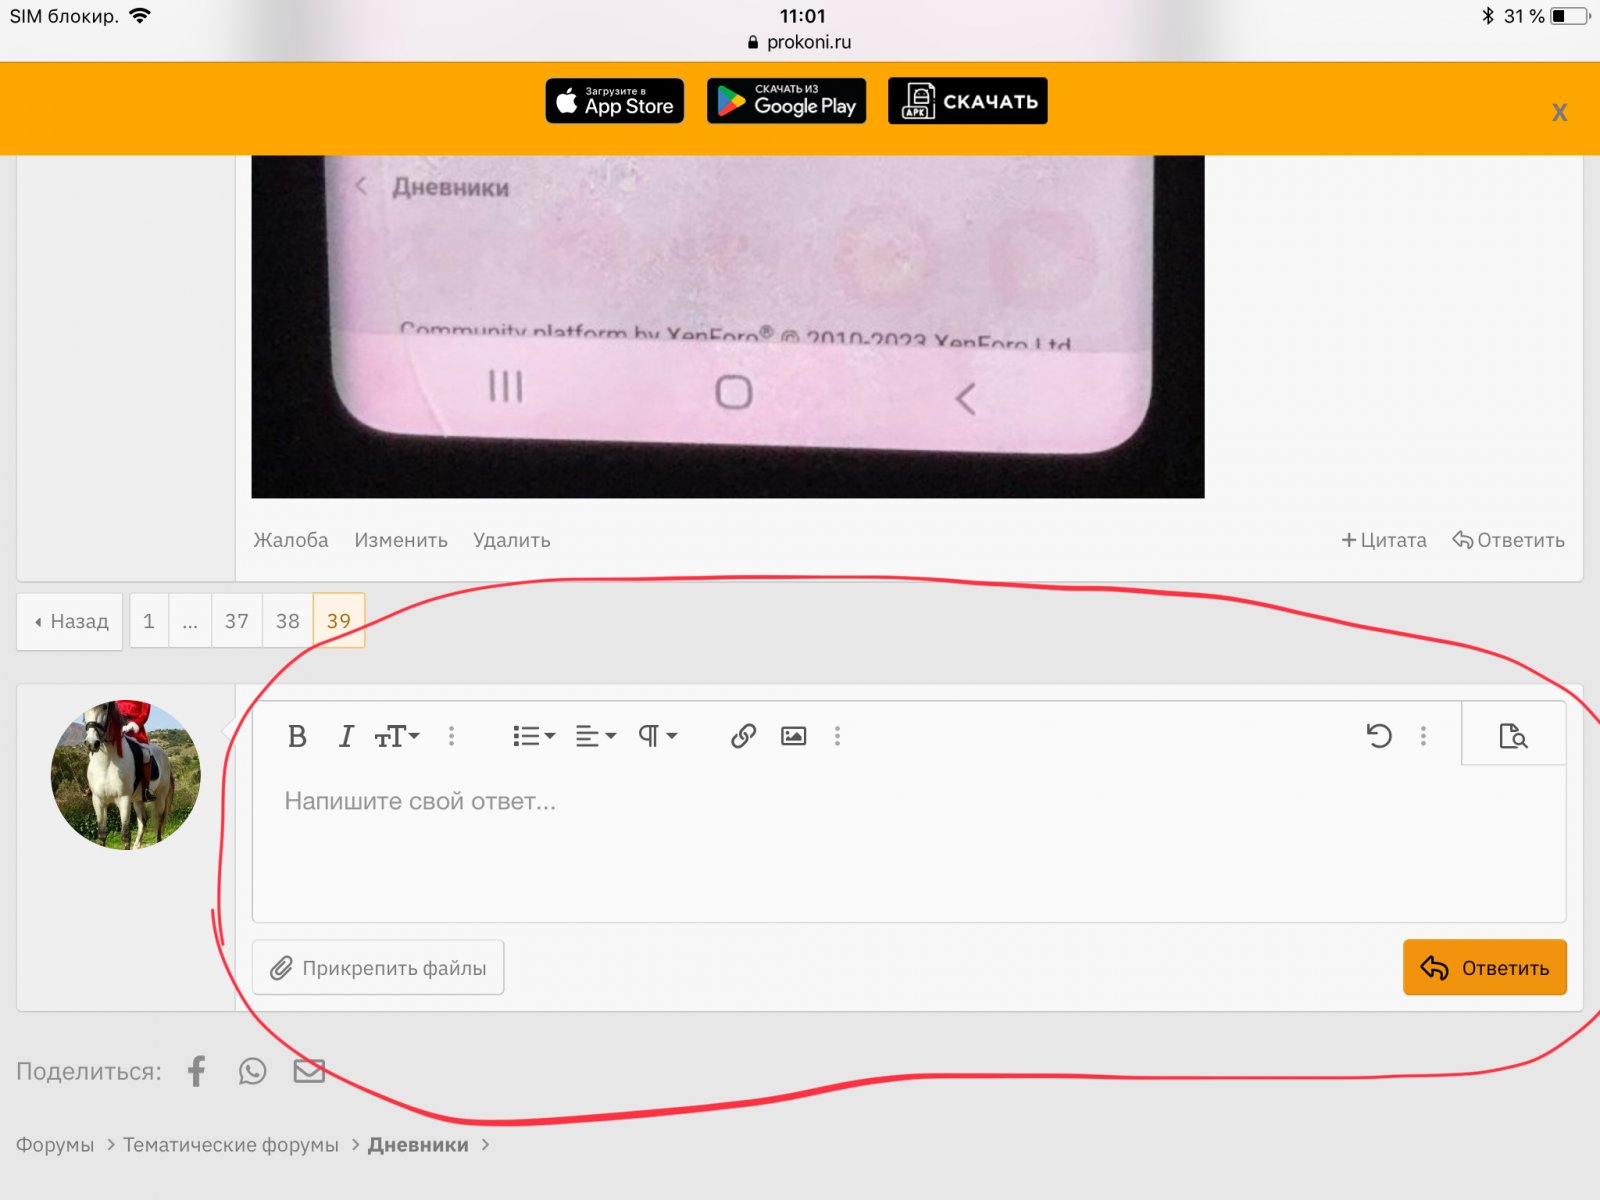Toggle bold formatting in the reply editor

[x=297, y=737]
